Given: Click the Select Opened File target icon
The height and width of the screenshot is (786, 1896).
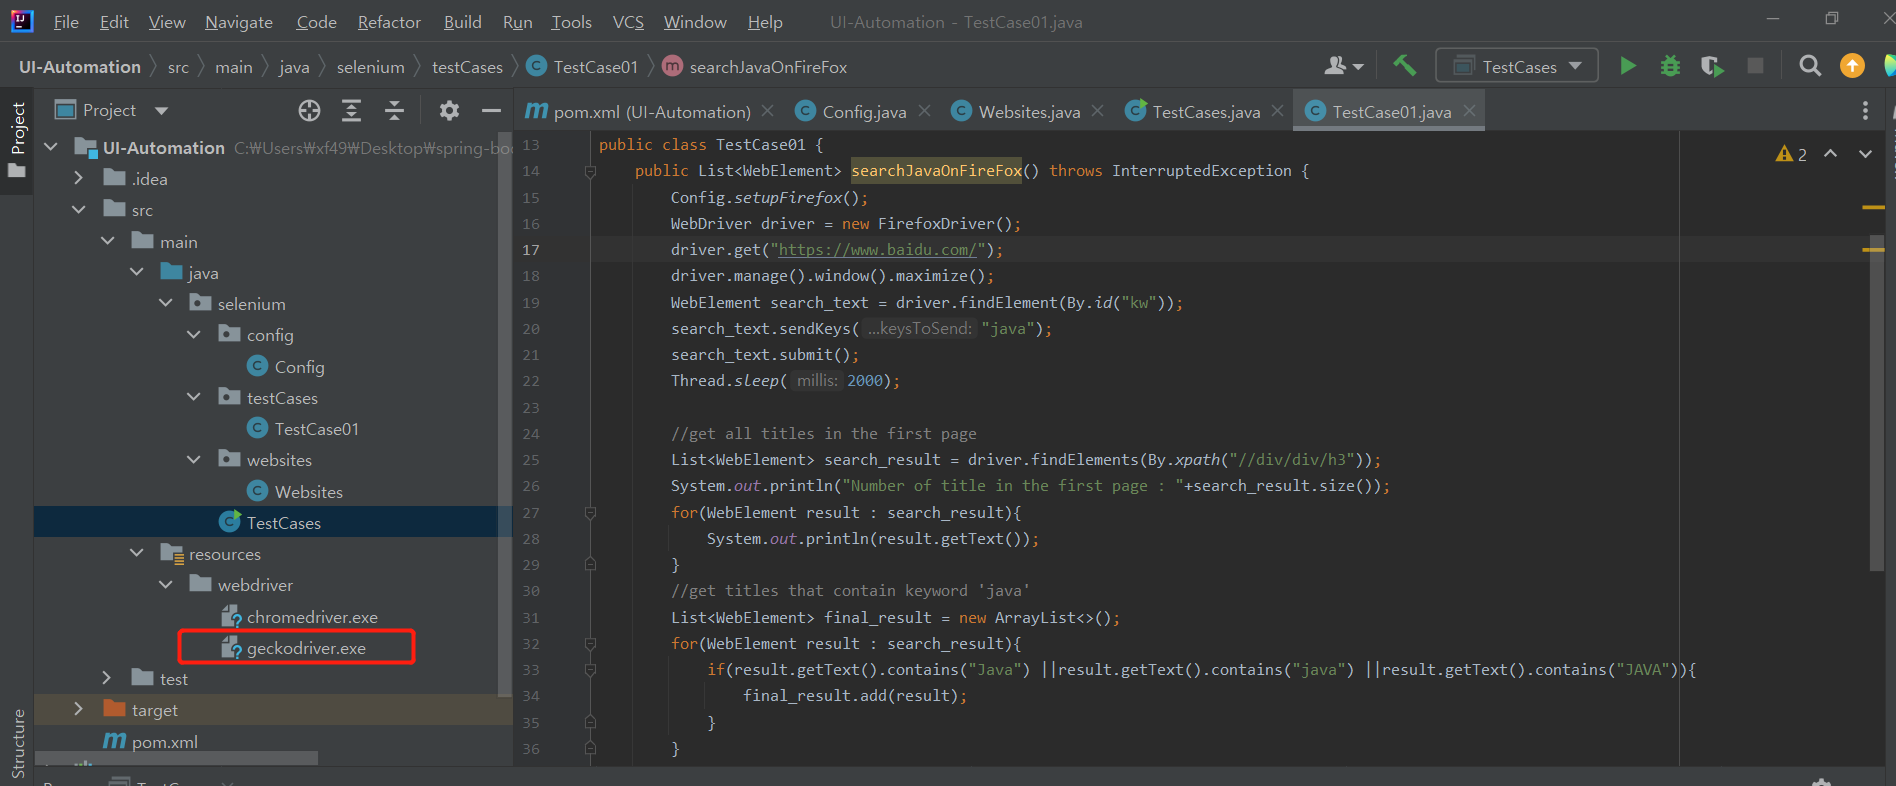Looking at the screenshot, I should pyautogui.click(x=310, y=110).
